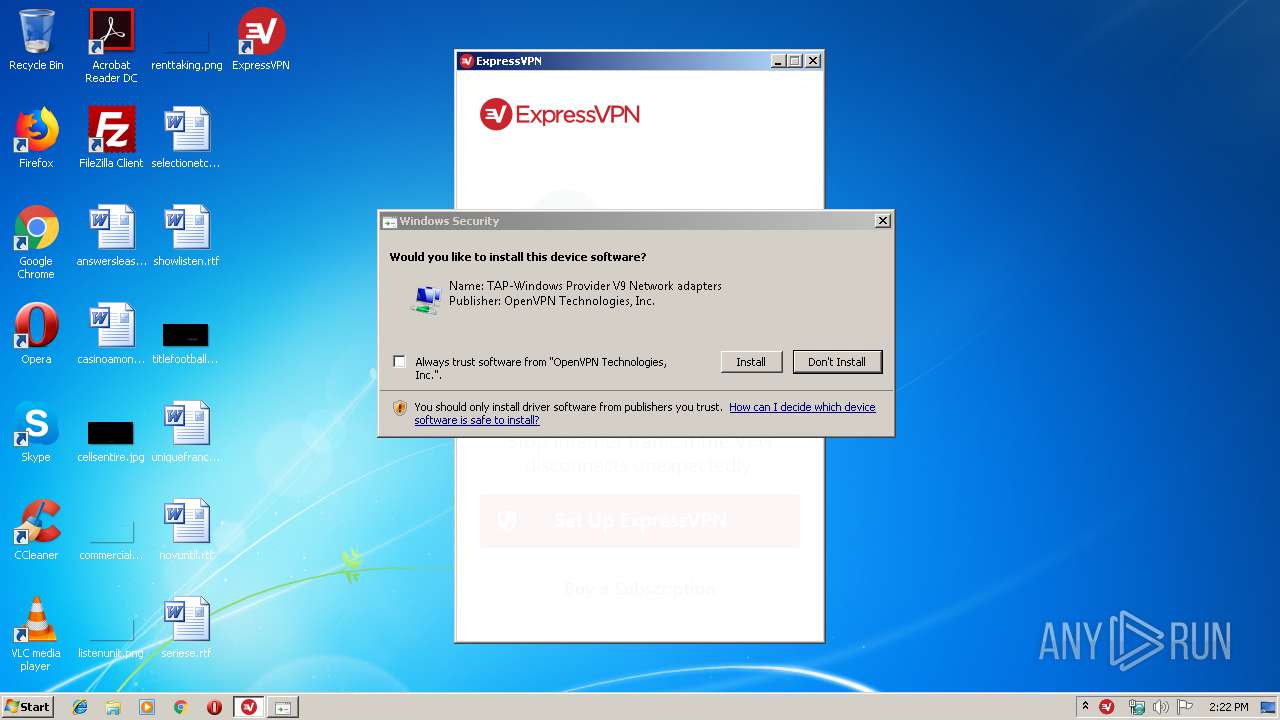
Task: Select casinoamon Word document icon
Action: click(111, 334)
